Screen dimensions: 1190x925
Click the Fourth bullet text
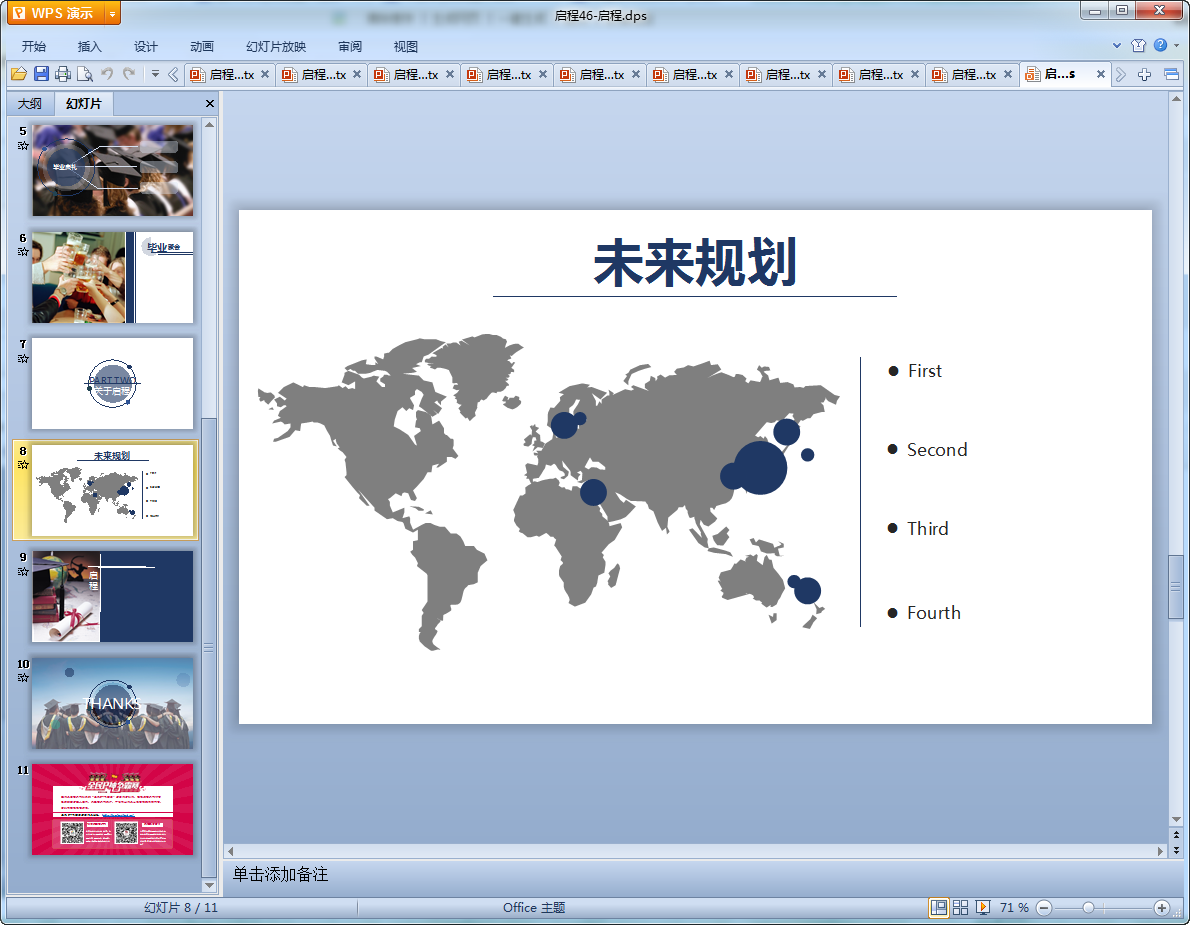(x=933, y=613)
